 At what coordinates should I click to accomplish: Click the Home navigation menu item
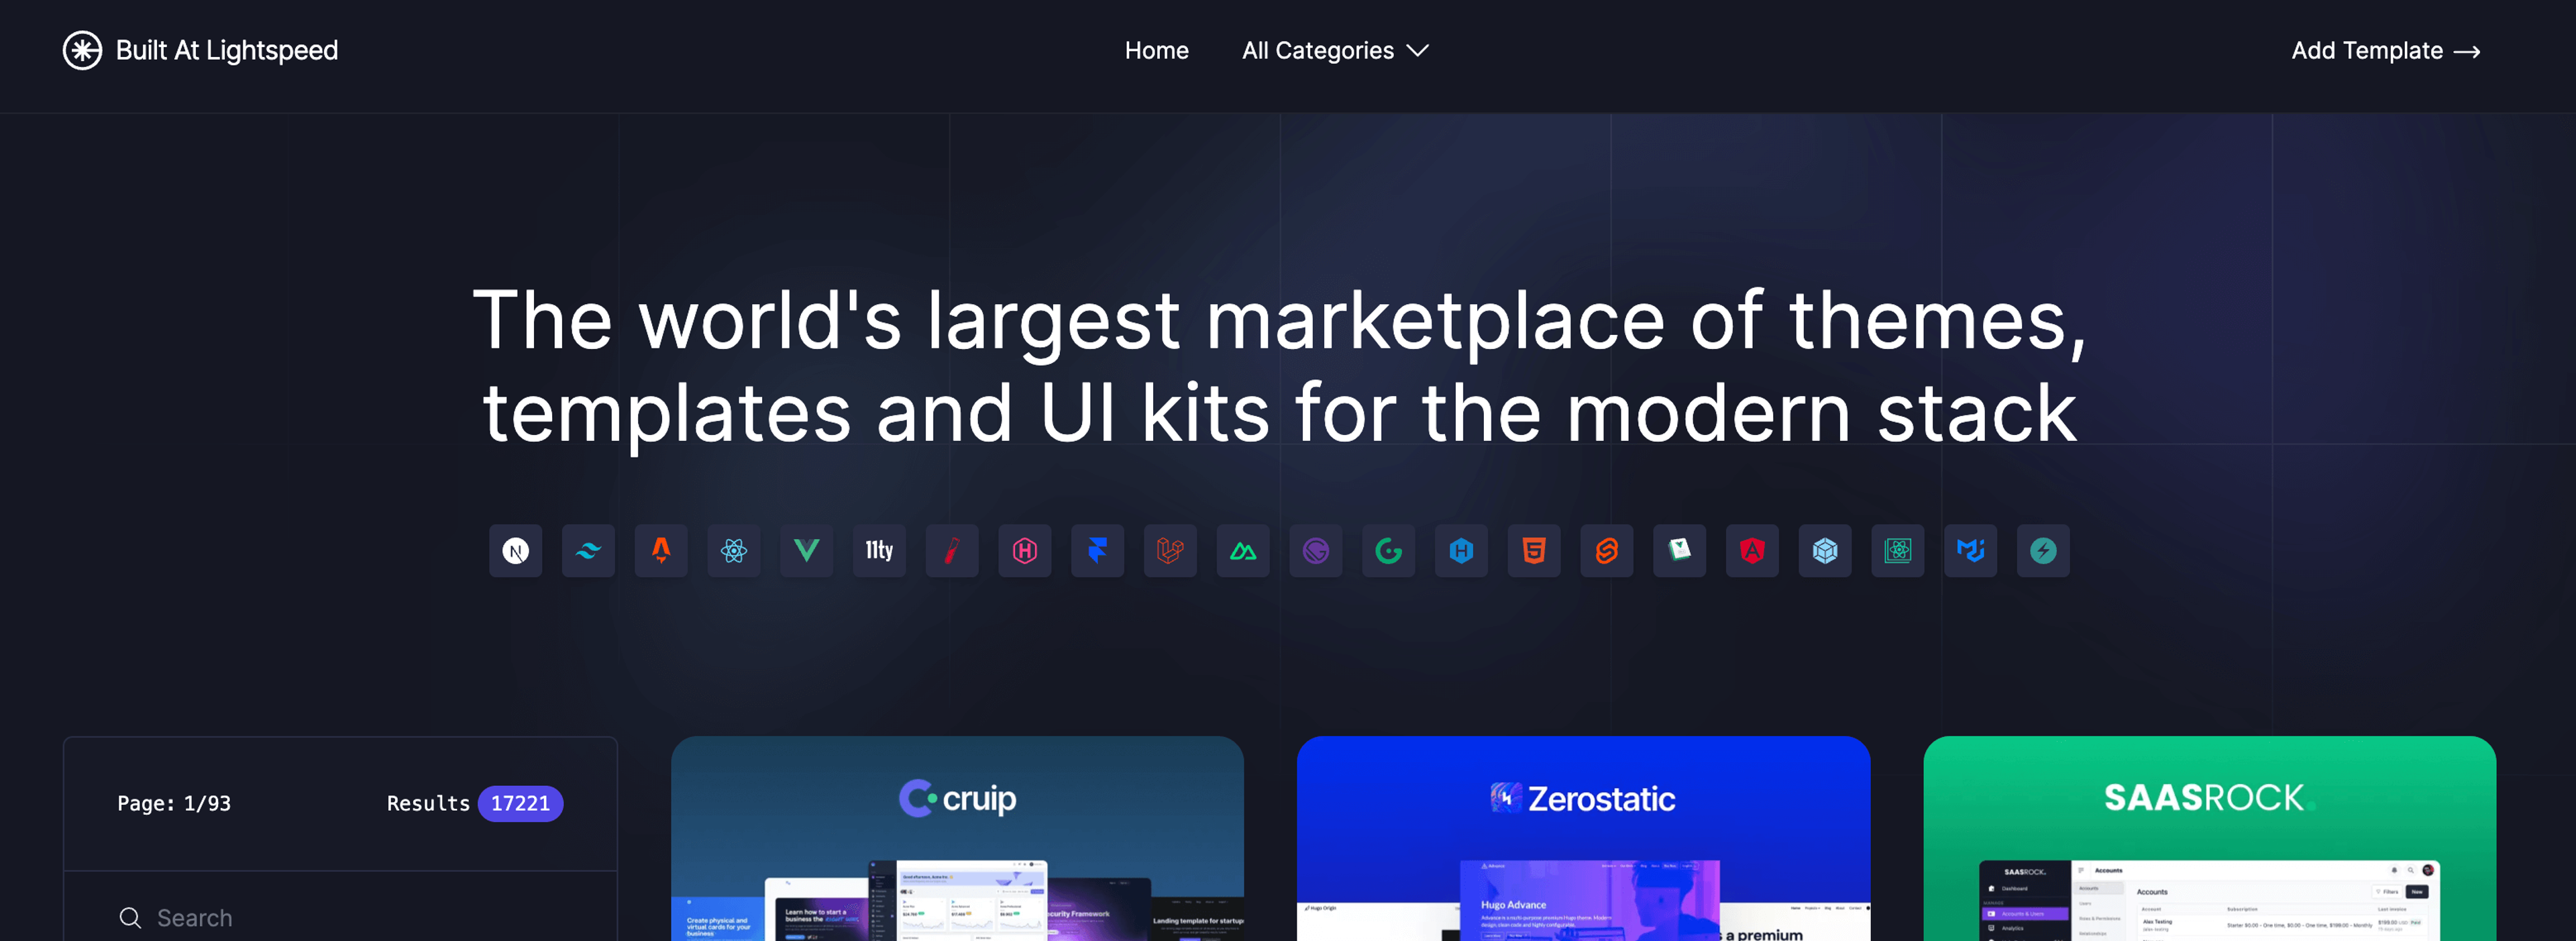(1157, 50)
